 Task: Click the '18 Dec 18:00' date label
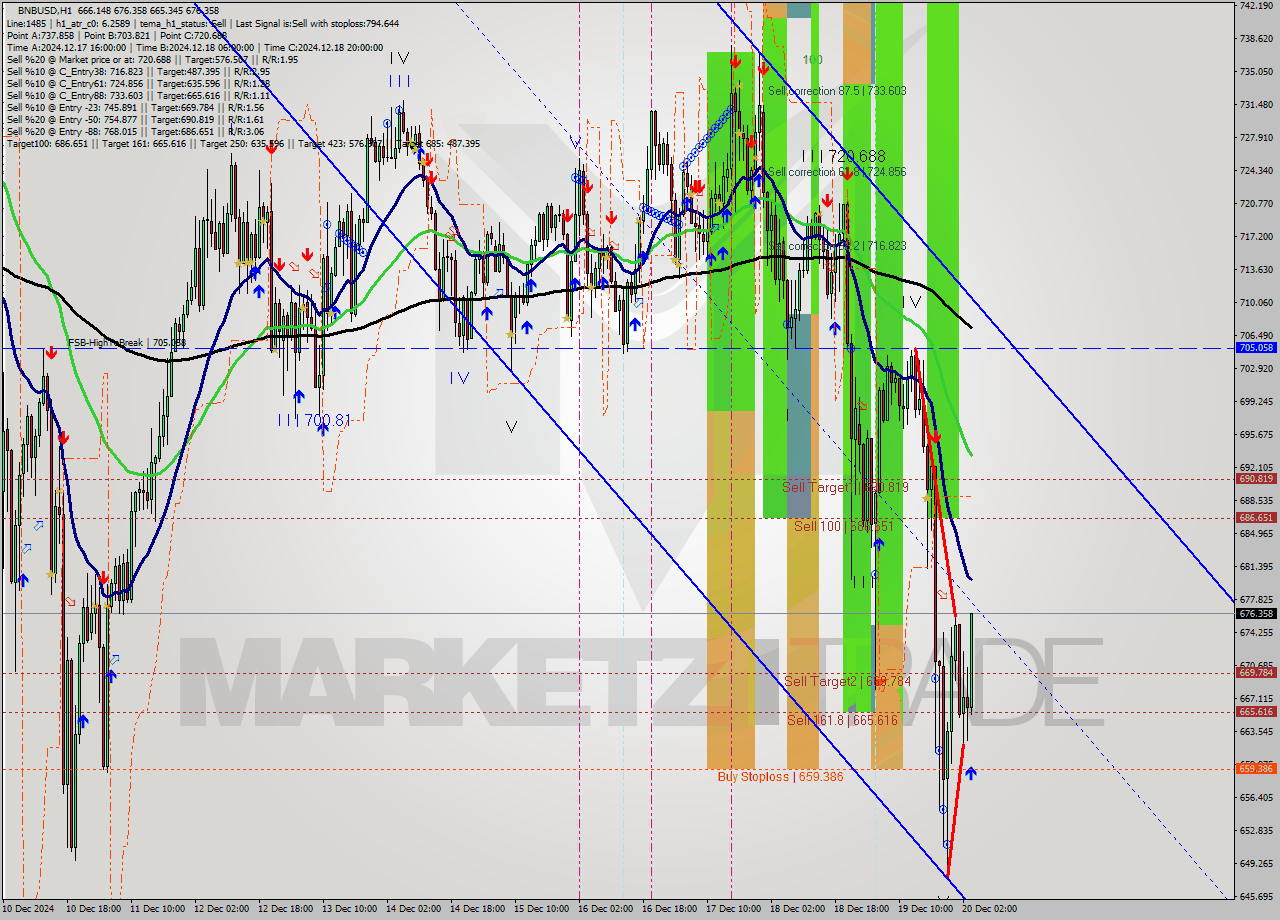click(x=862, y=909)
